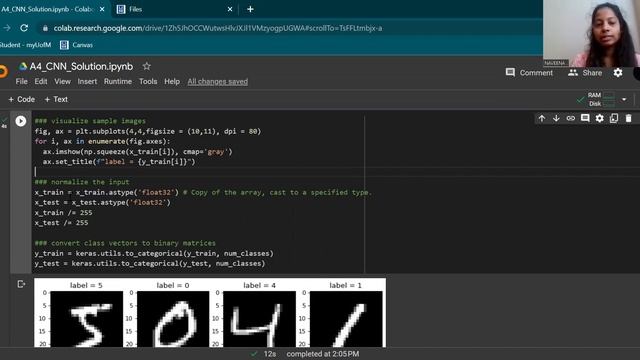Open the cell's editor settings gear icon
Viewport: 640px width, 360px height.
(599, 118)
